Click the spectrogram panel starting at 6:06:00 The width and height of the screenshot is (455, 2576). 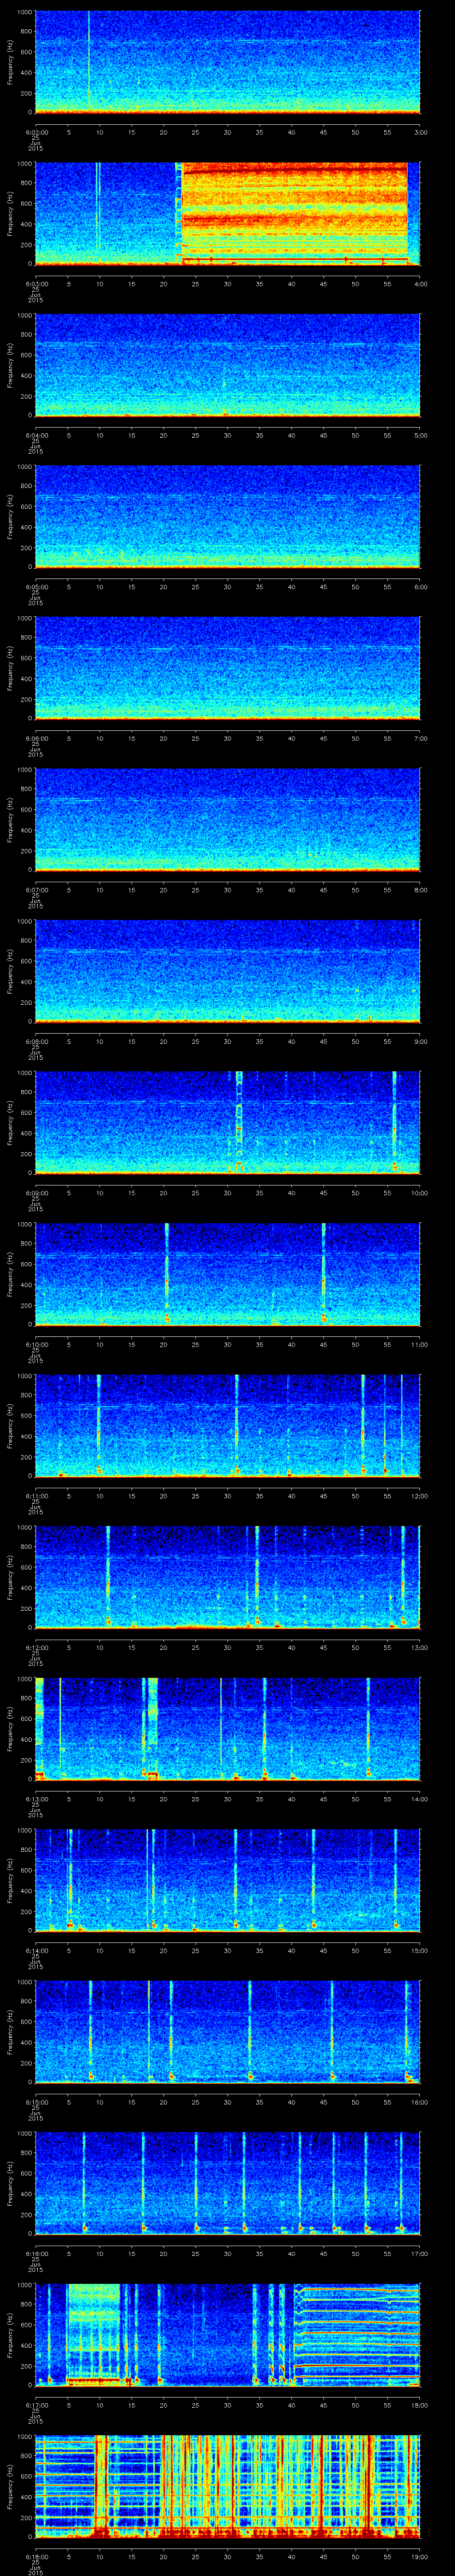[227, 668]
